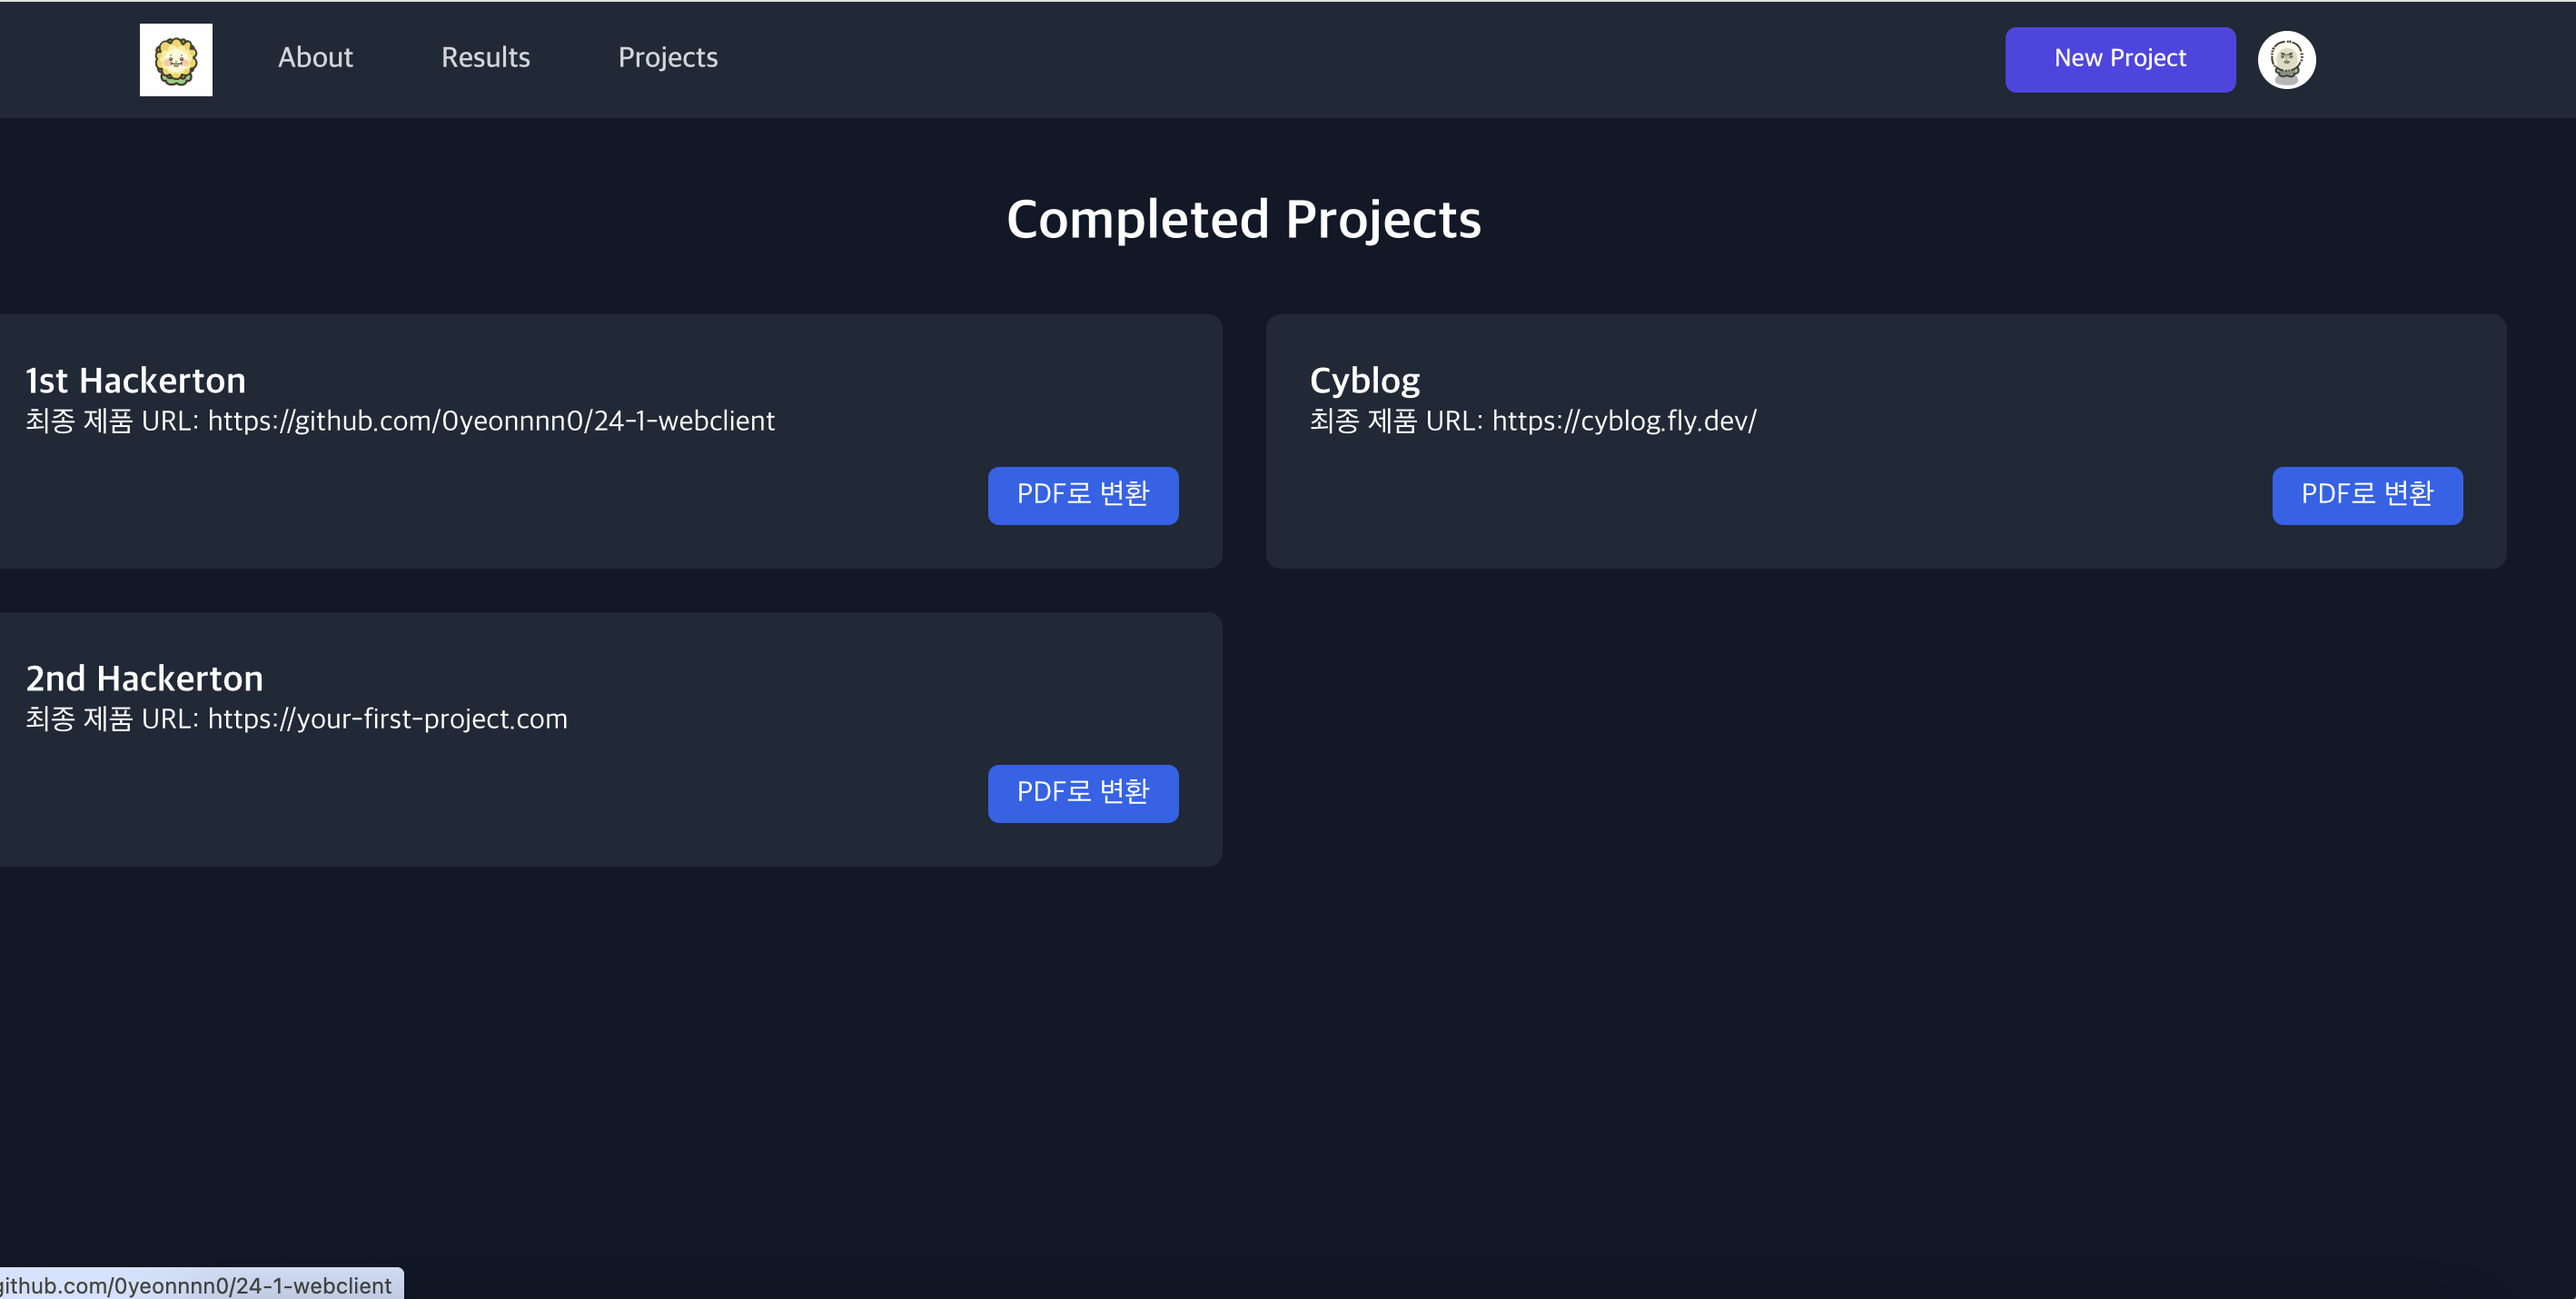Open the 1st Hackerton GitHub URL link
This screenshot has height=1299, width=2576.
pyautogui.click(x=490, y=421)
